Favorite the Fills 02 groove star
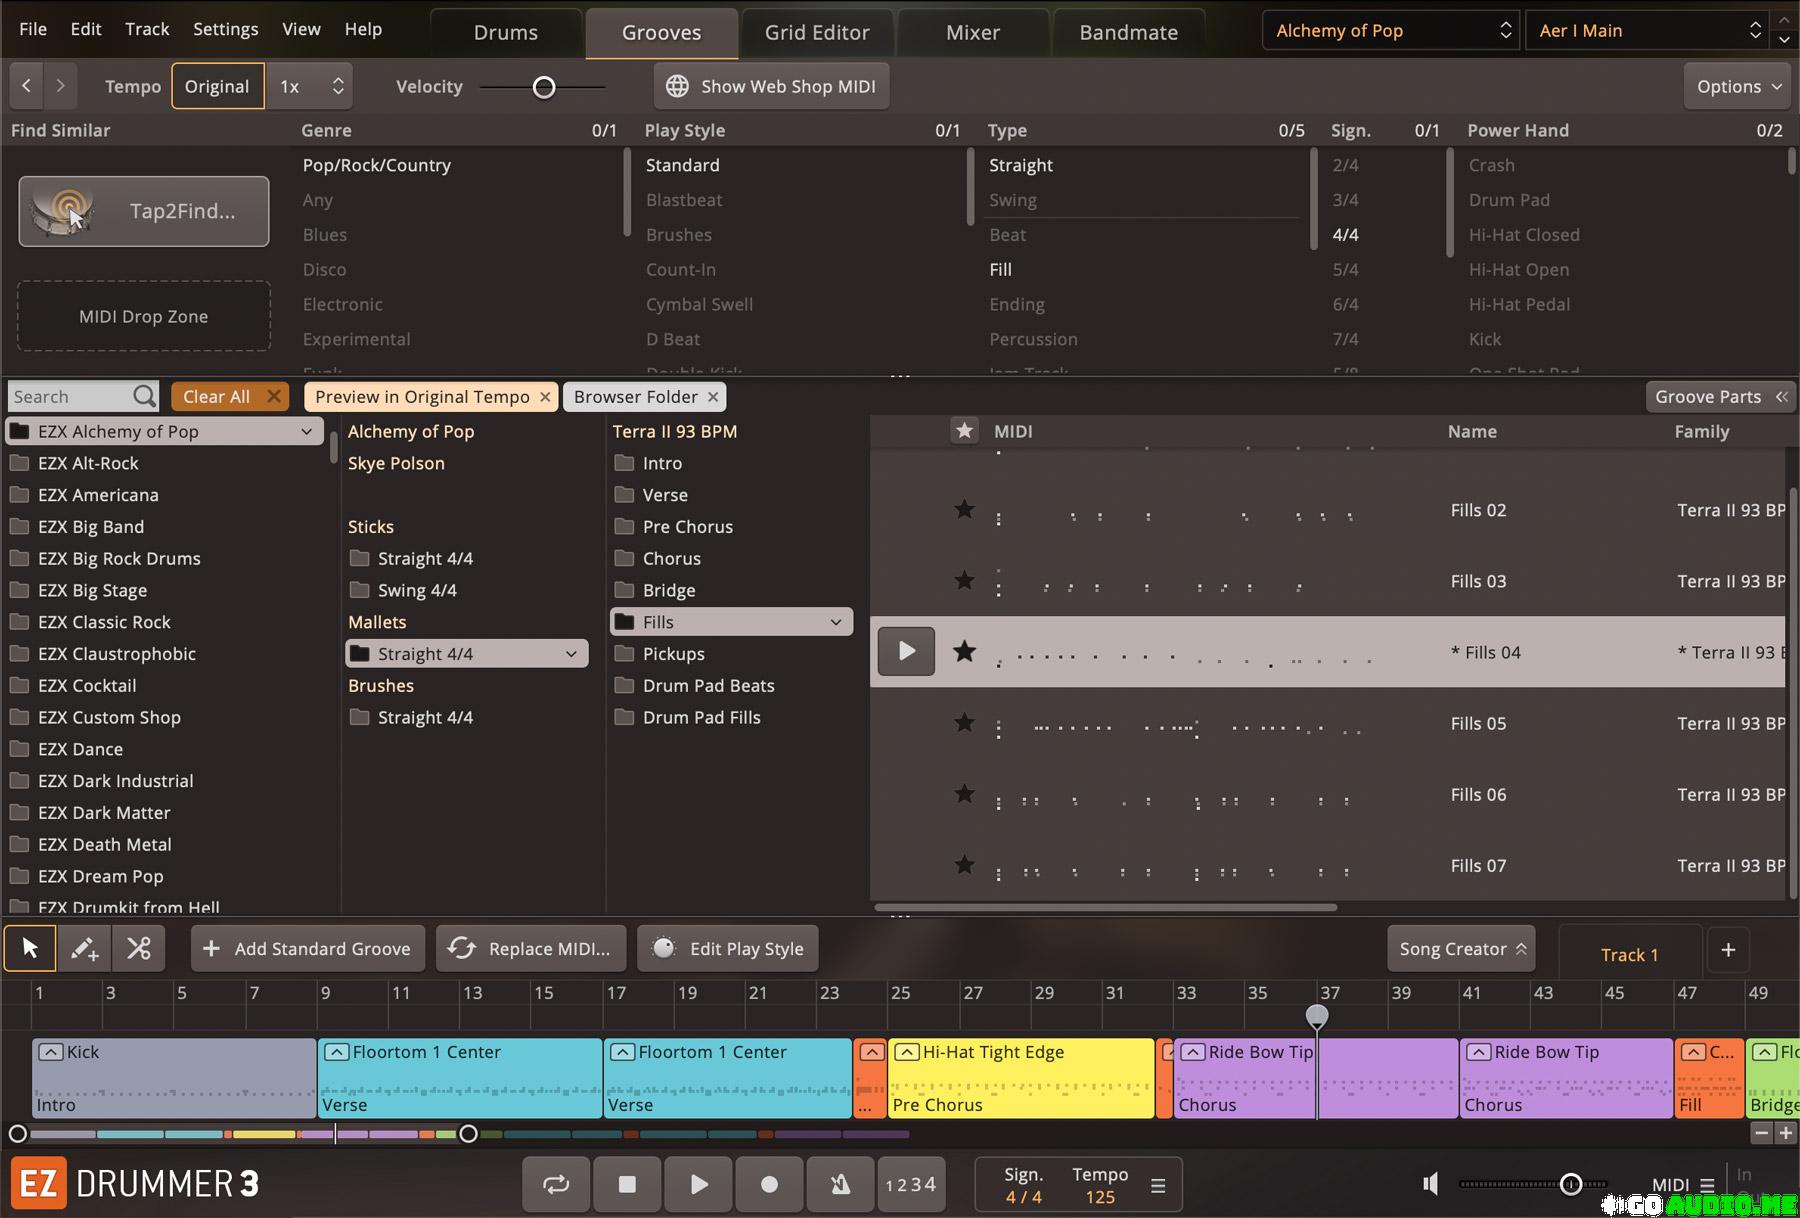1800x1218 pixels. [964, 510]
